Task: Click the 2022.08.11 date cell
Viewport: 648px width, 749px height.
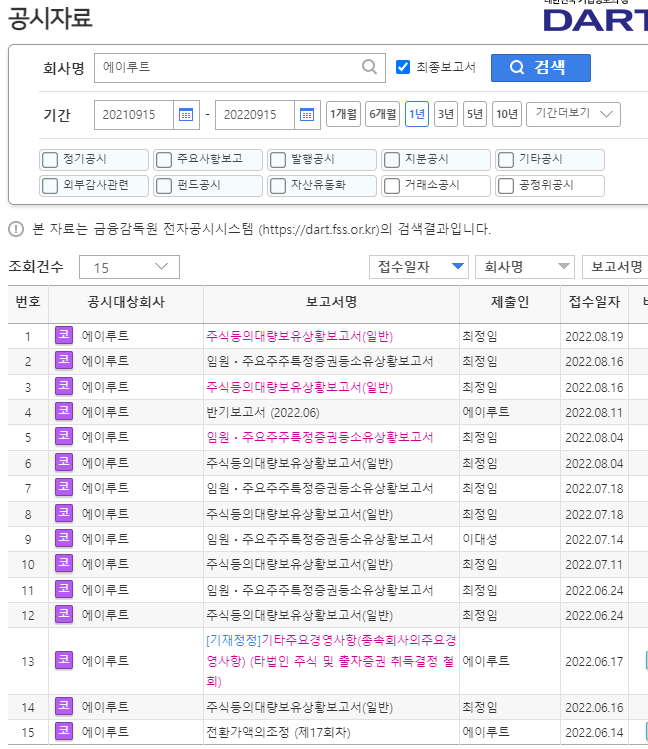Action: point(594,412)
